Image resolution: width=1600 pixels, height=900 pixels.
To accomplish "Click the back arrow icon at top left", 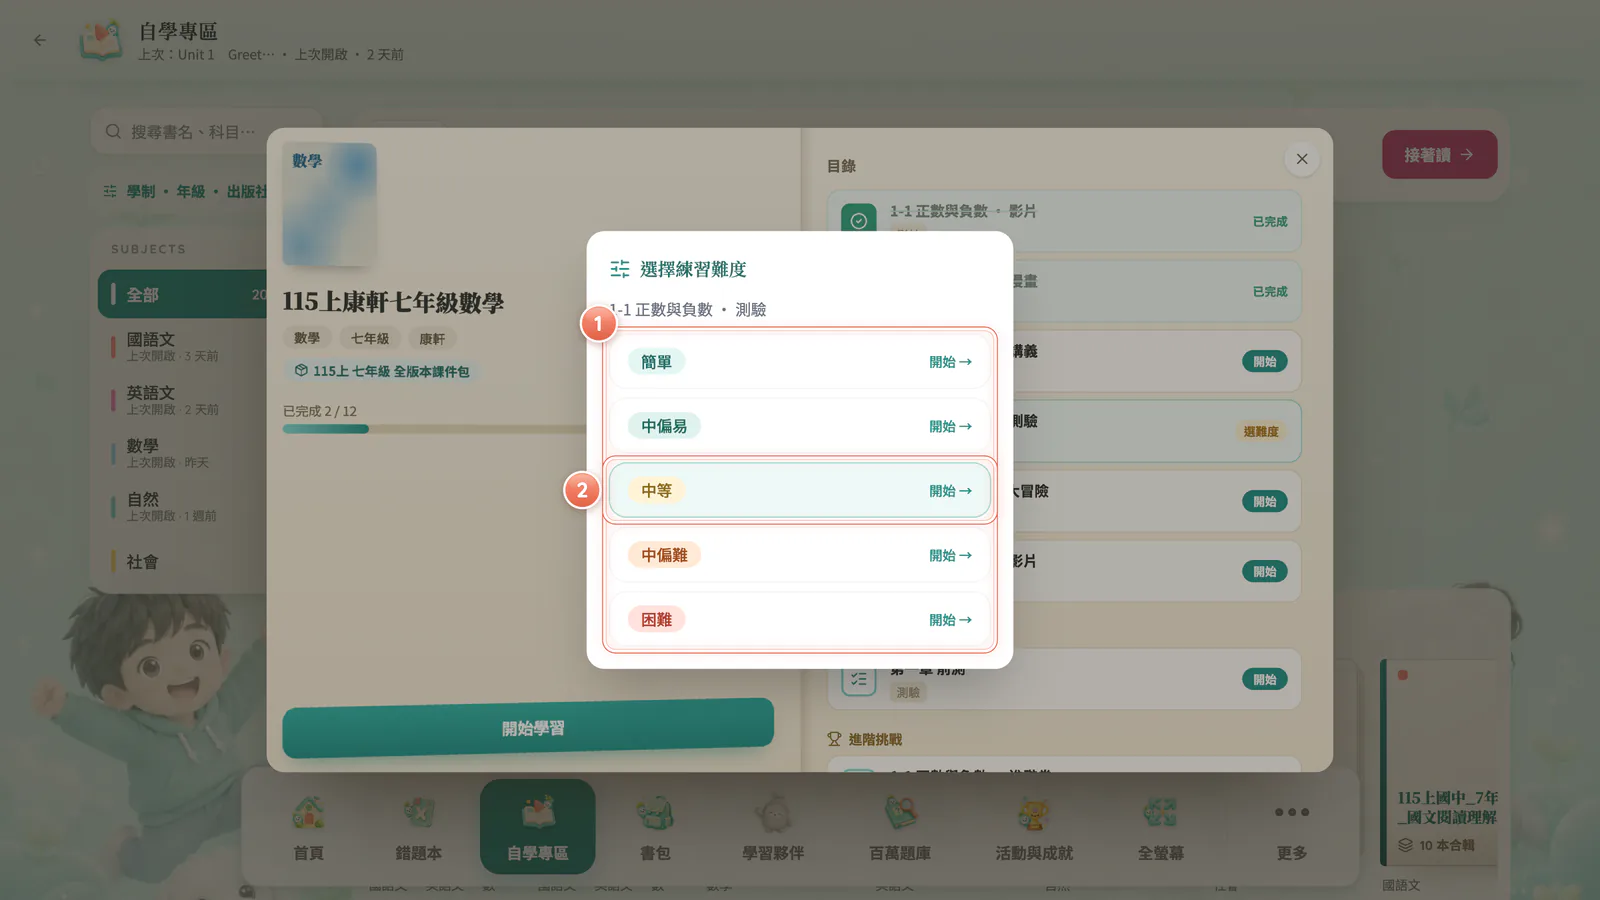I will (x=40, y=40).
